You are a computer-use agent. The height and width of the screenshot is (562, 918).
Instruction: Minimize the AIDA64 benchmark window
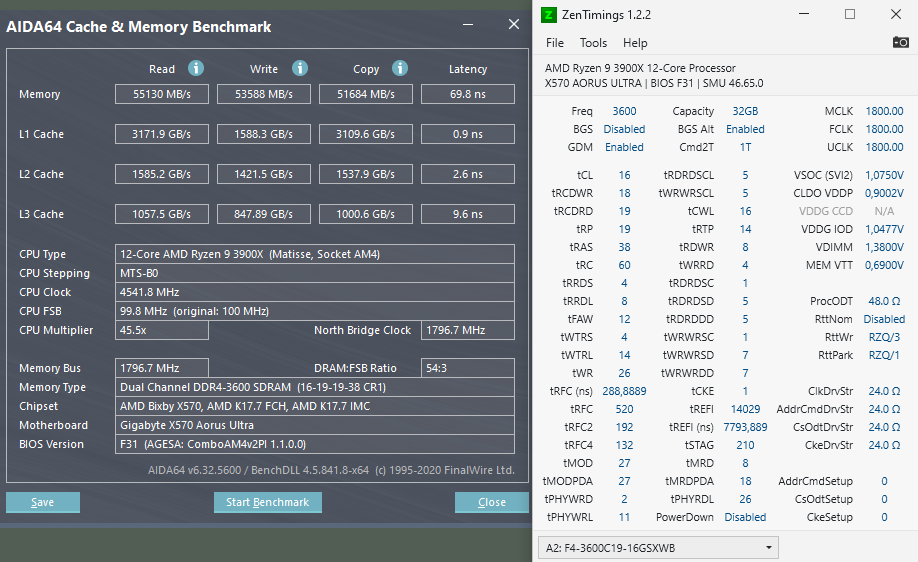pyautogui.click(x=468, y=25)
